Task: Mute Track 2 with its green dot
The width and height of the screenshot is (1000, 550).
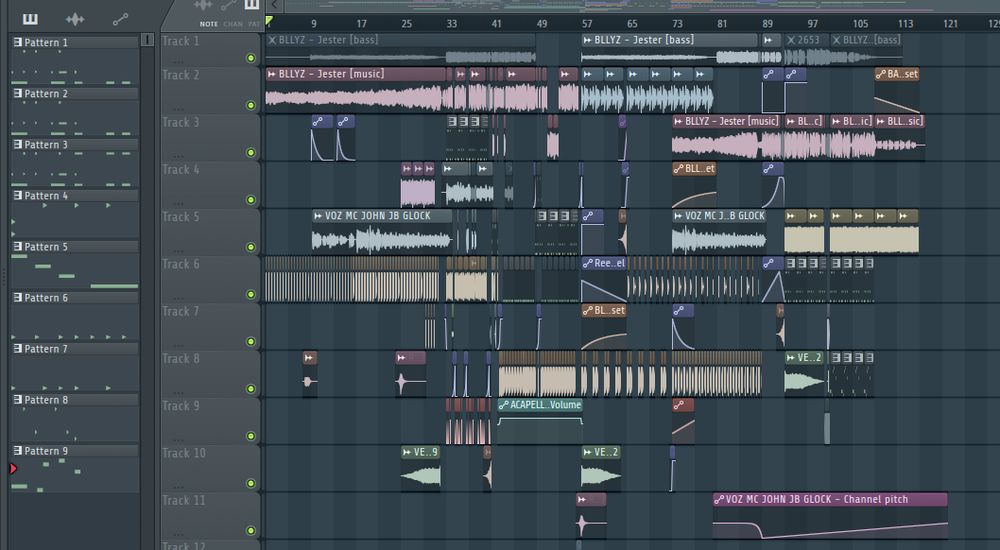Action: (251, 105)
